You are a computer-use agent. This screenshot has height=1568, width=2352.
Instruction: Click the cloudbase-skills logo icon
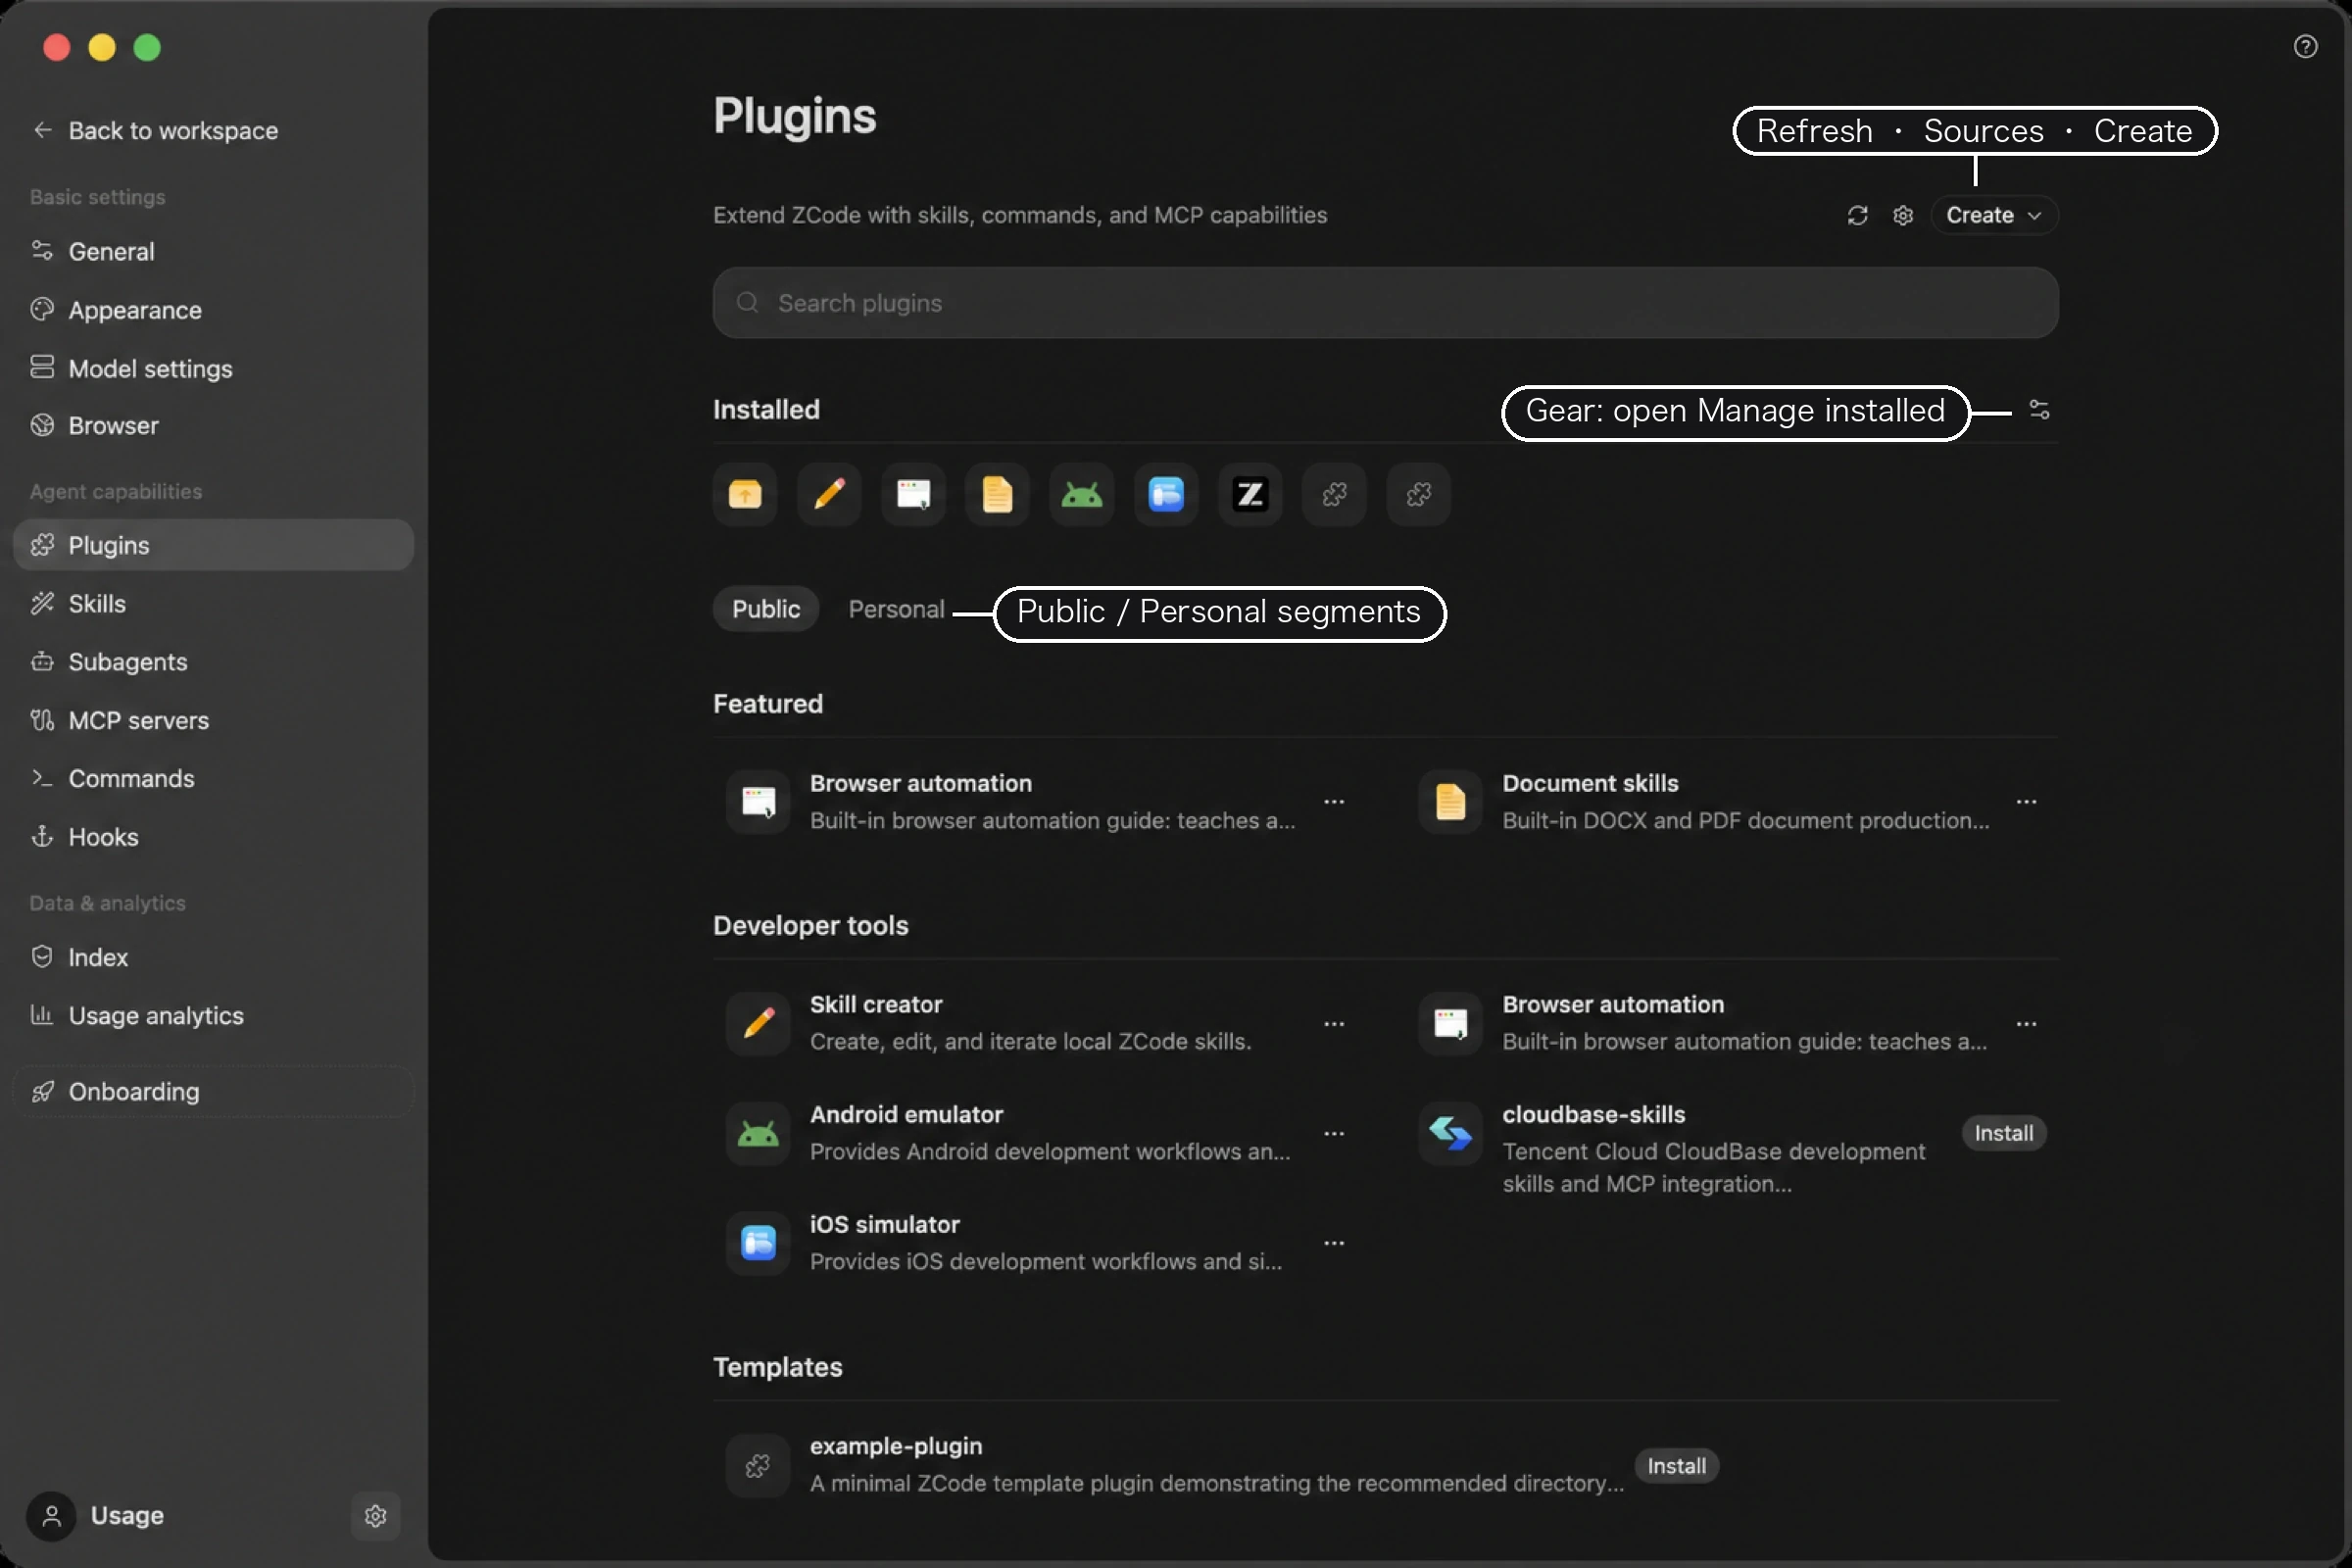1450,1133
